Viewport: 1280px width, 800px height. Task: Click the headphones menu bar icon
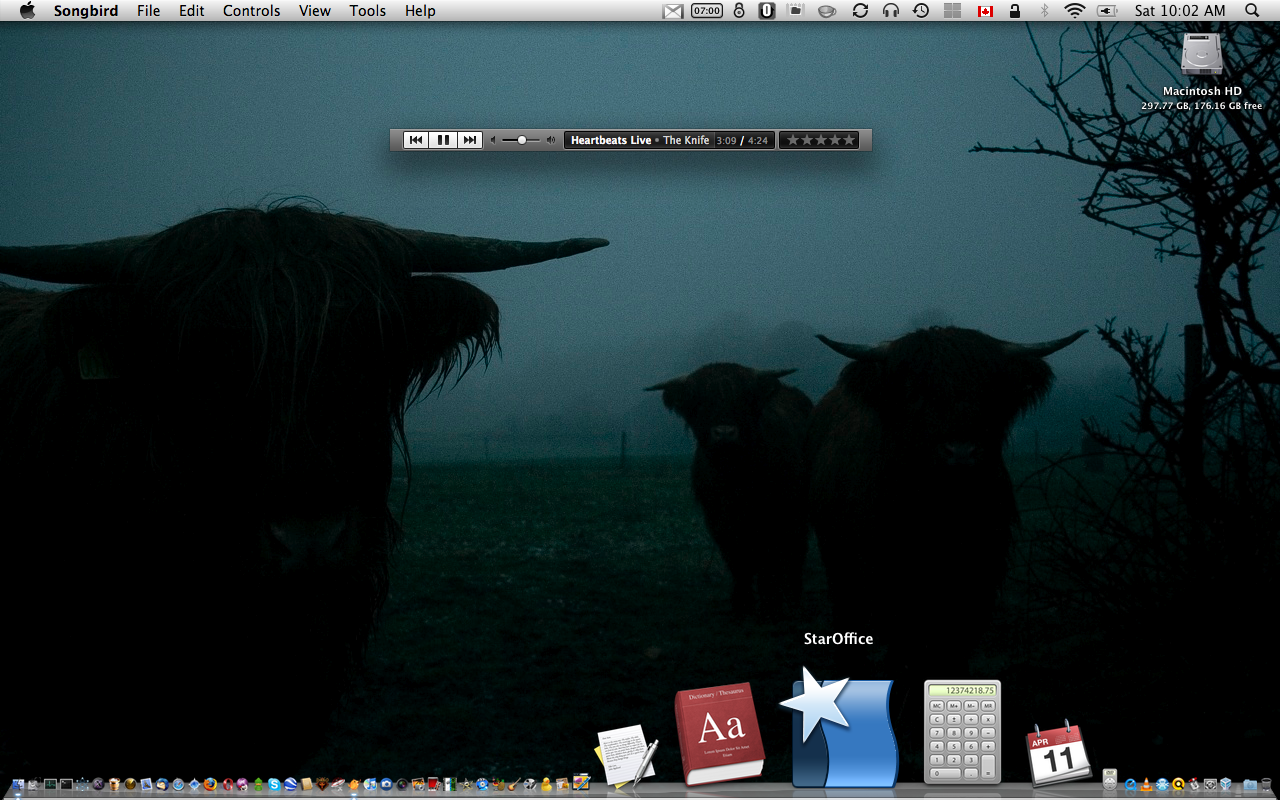point(891,11)
